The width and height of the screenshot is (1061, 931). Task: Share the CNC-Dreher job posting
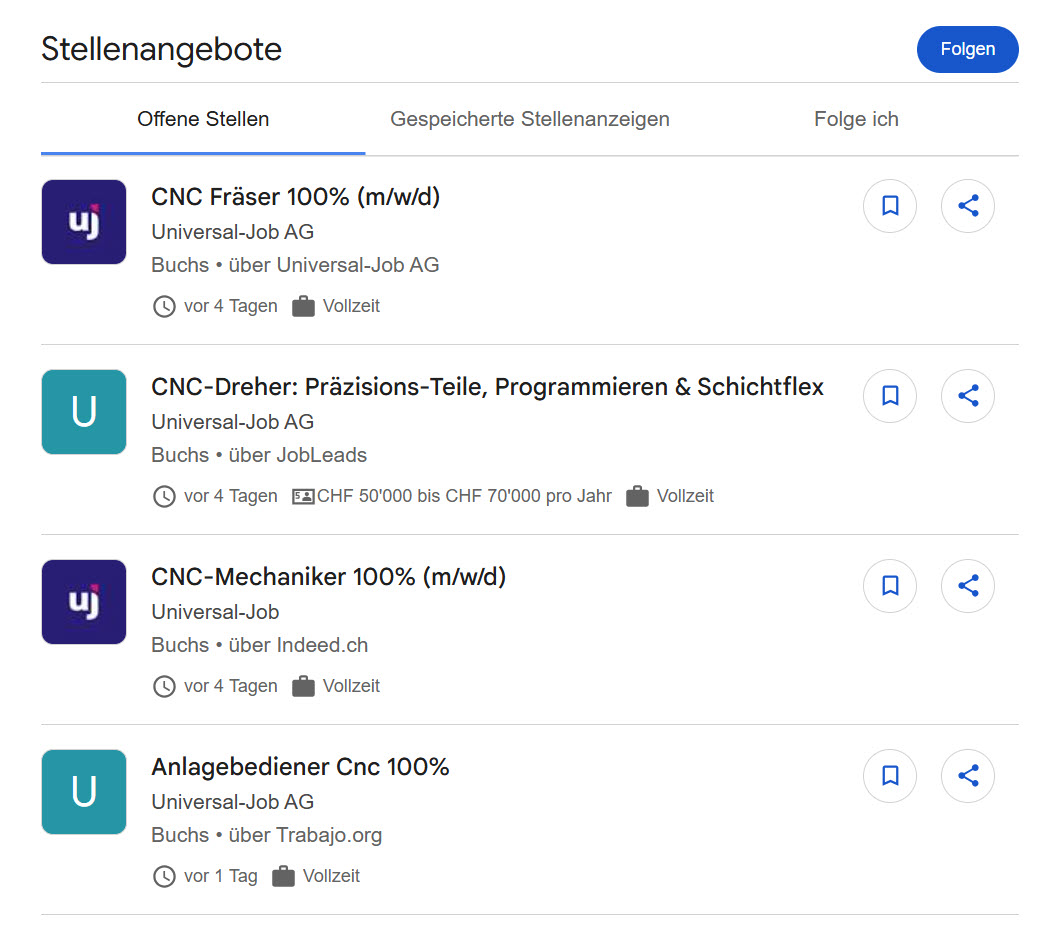coord(967,395)
